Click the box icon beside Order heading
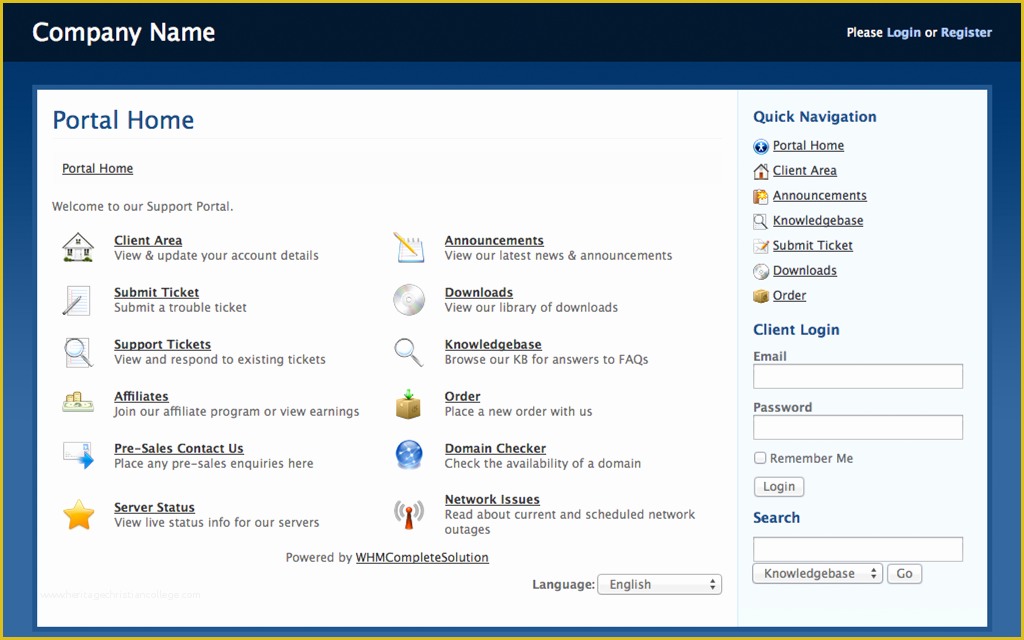This screenshot has height=640, width=1024. point(408,404)
